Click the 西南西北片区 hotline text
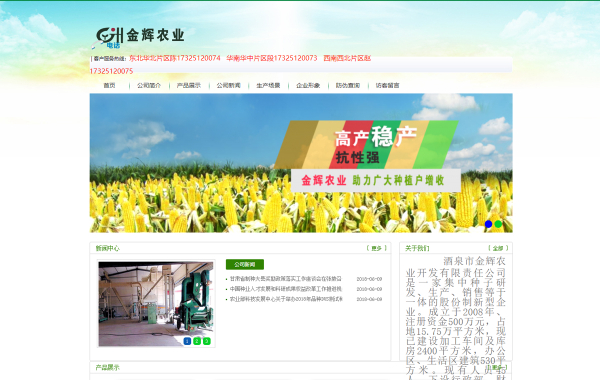The height and width of the screenshot is (380, 600). tap(347, 58)
